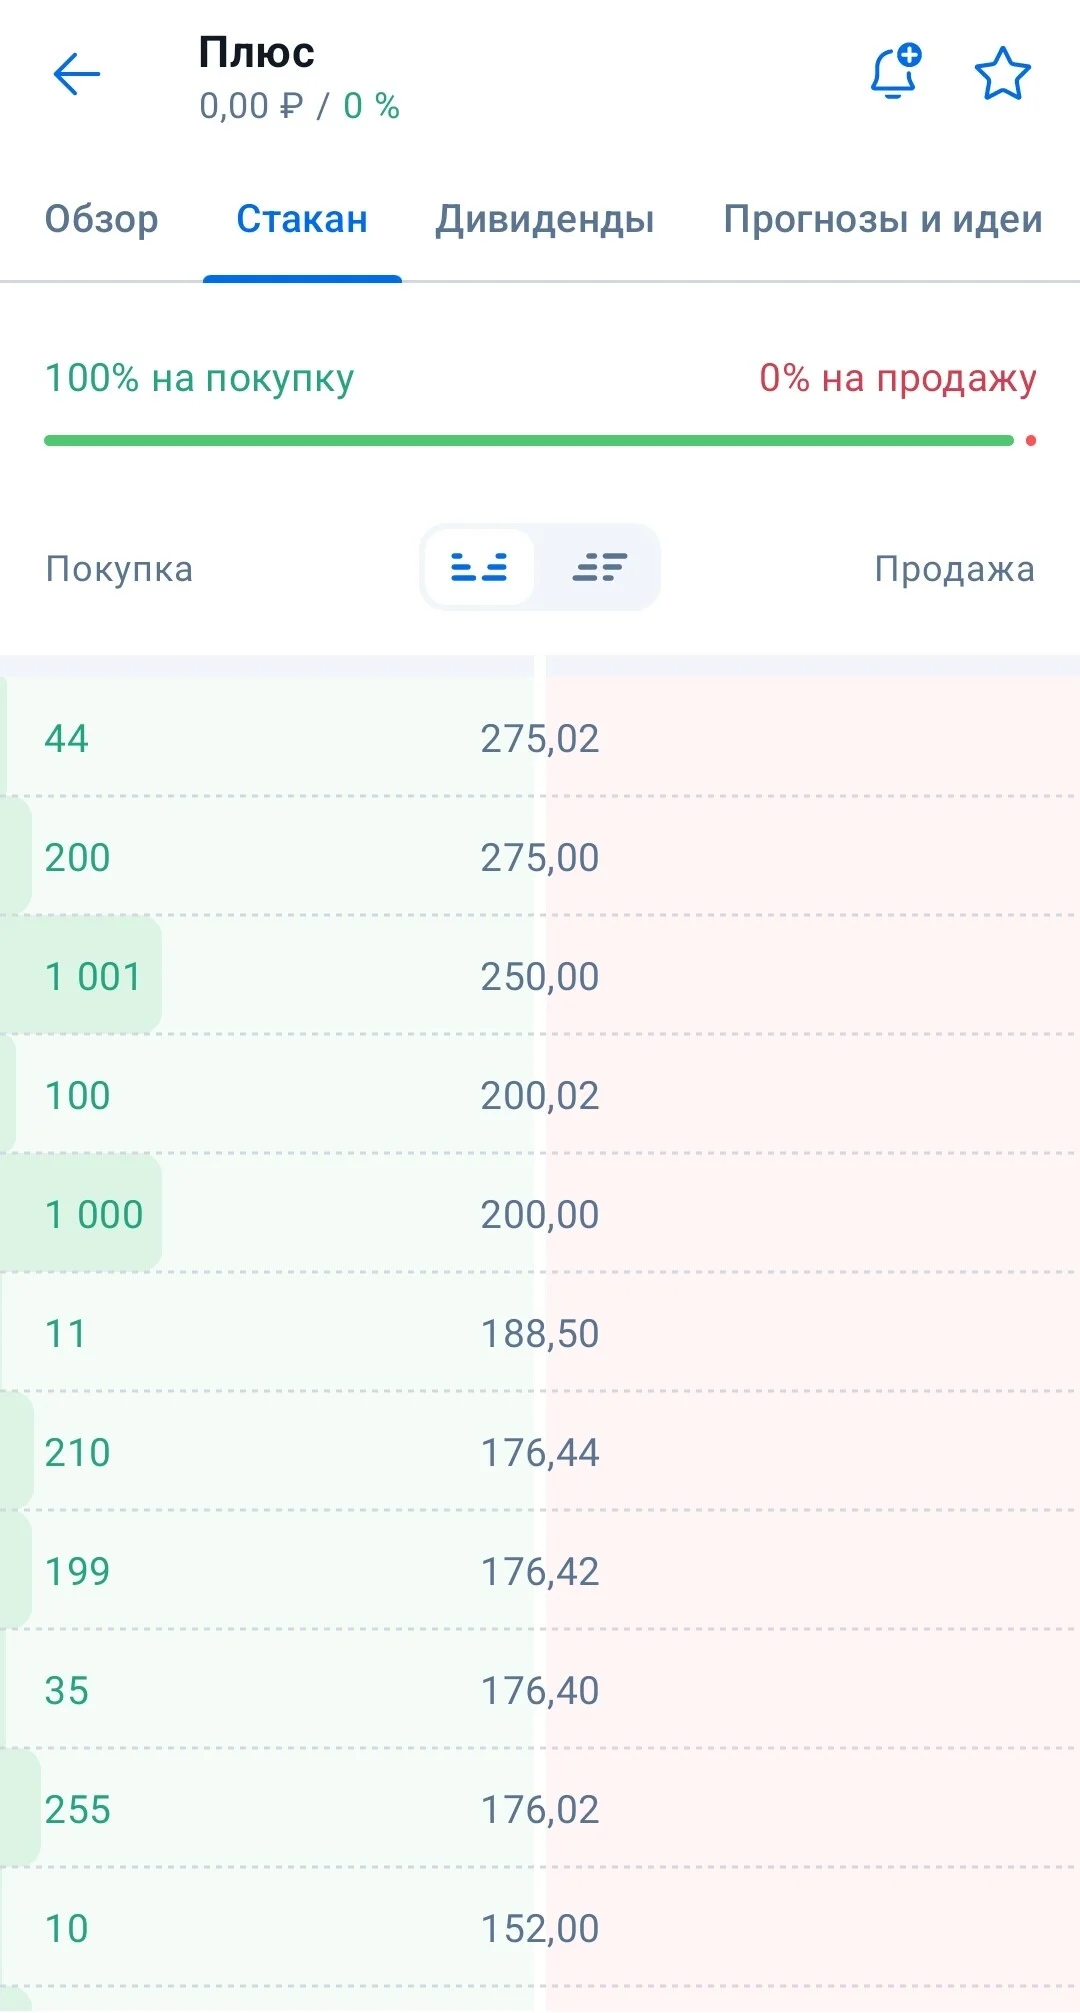Open the Обзор tab
This screenshot has width=1080, height=2013.
101,219
